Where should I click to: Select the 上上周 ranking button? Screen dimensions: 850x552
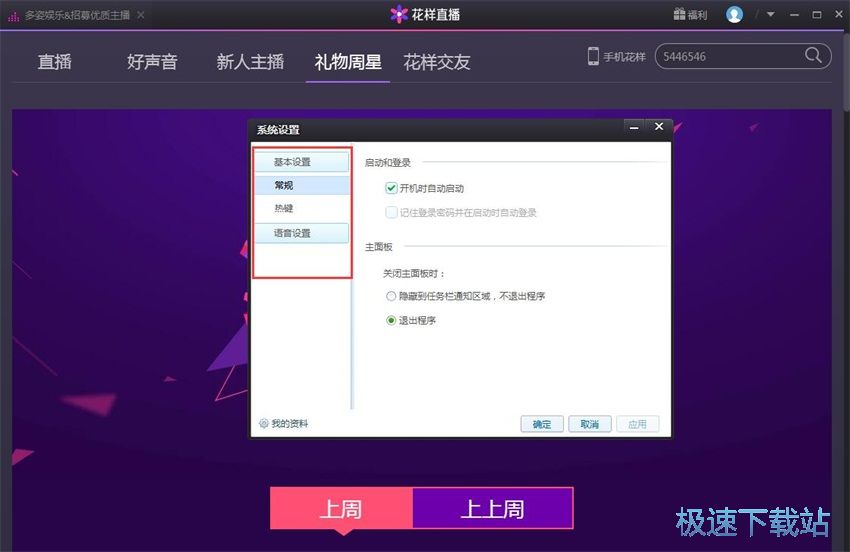click(x=493, y=509)
